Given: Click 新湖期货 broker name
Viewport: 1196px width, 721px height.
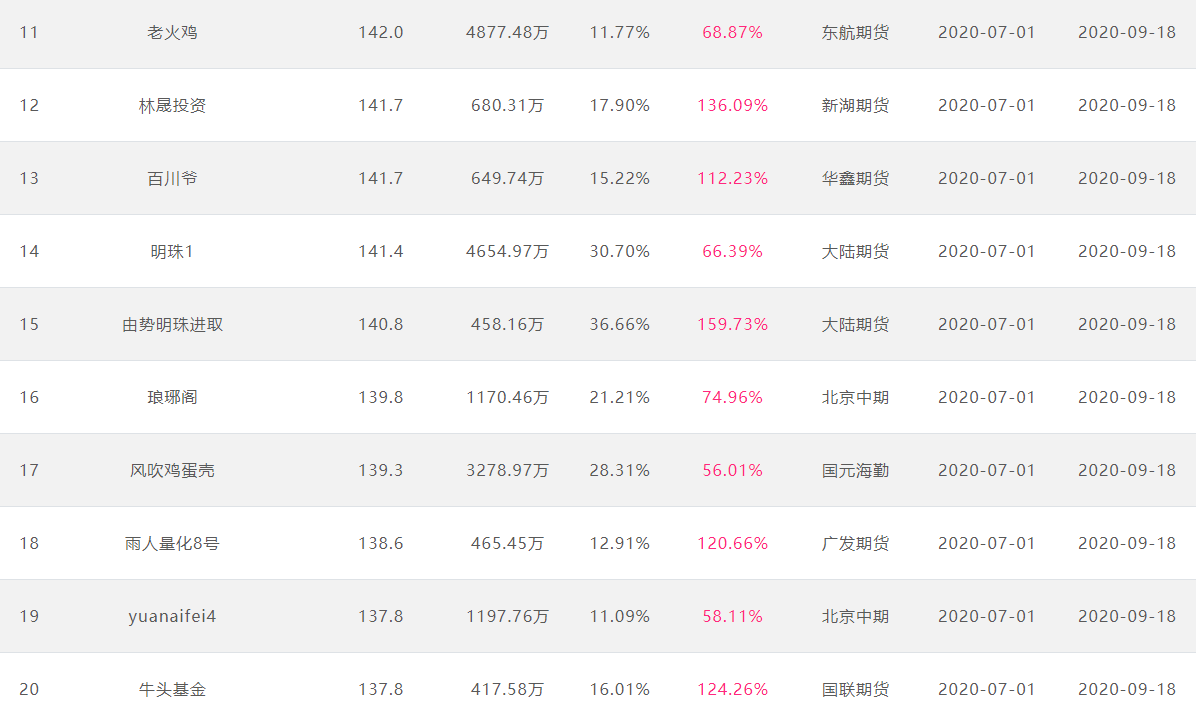Looking at the screenshot, I should tap(855, 106).
